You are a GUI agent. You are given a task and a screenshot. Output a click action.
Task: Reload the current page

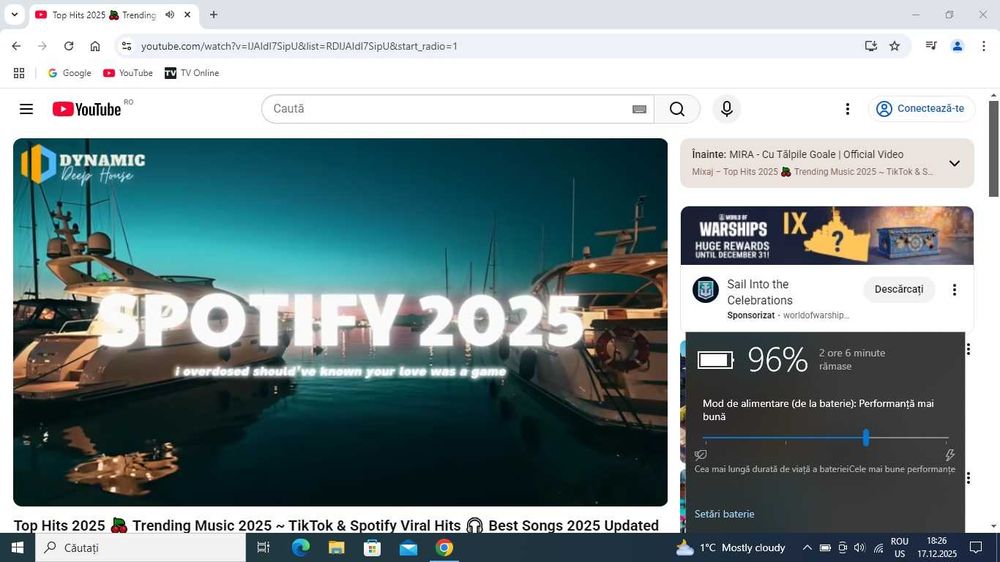tap(68, 46)
